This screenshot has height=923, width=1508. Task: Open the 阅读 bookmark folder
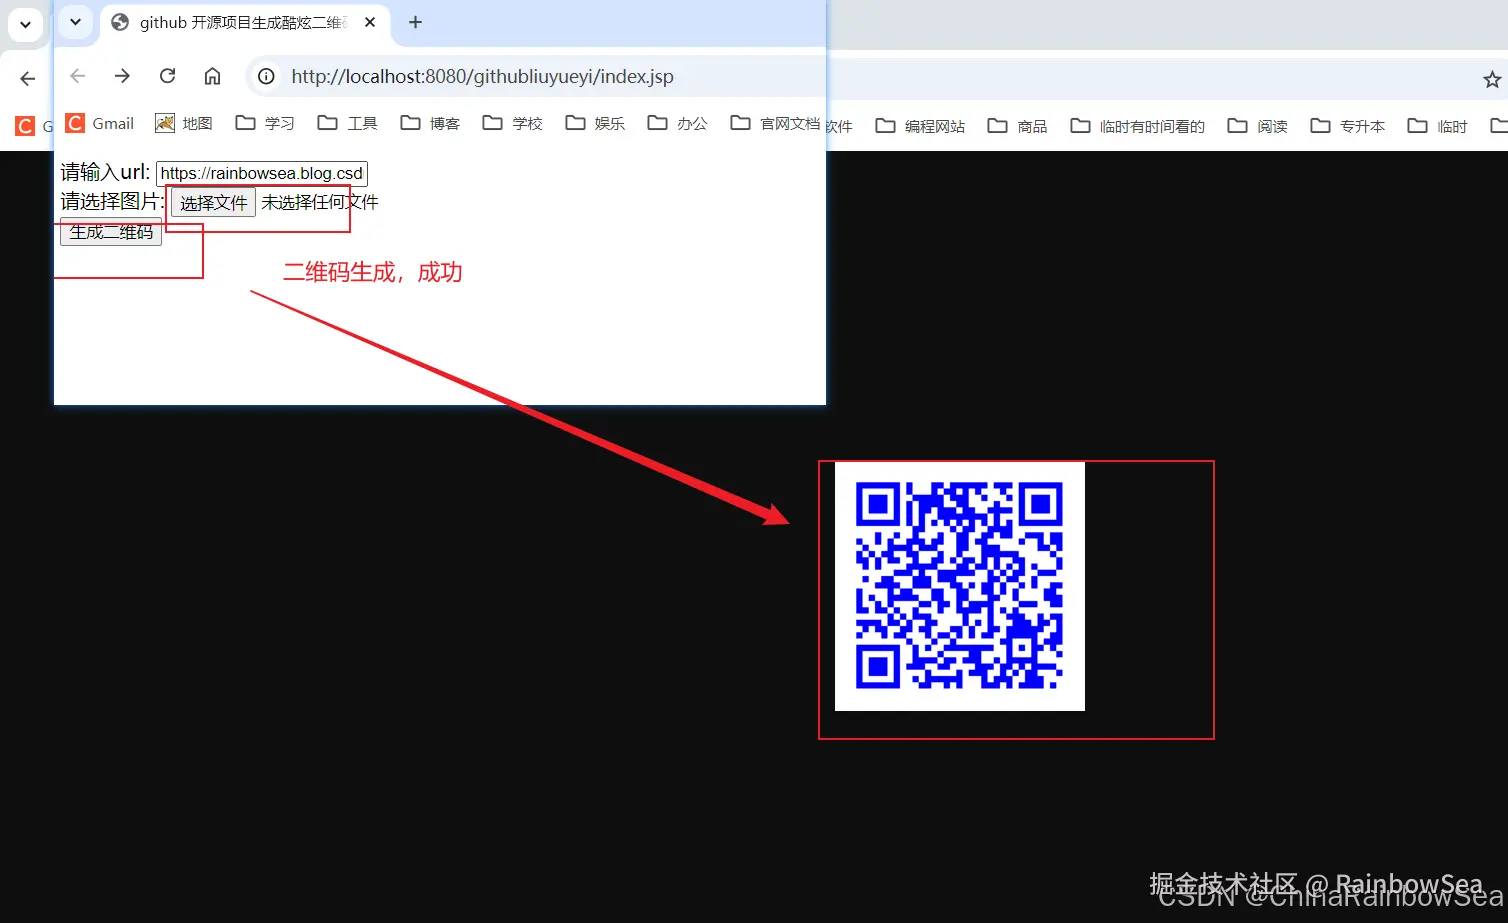pos(1258,126)
